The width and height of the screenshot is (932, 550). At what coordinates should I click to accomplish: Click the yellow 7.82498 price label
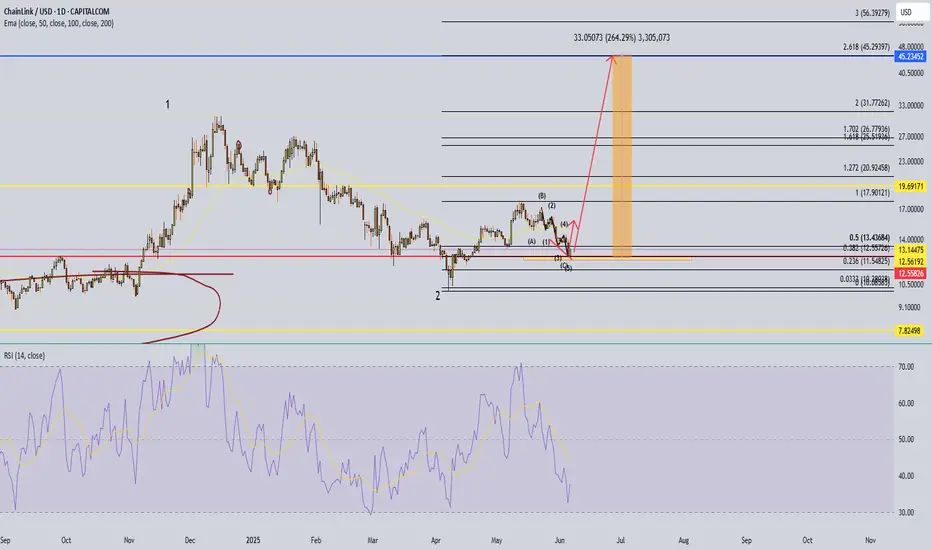(910, 331)
